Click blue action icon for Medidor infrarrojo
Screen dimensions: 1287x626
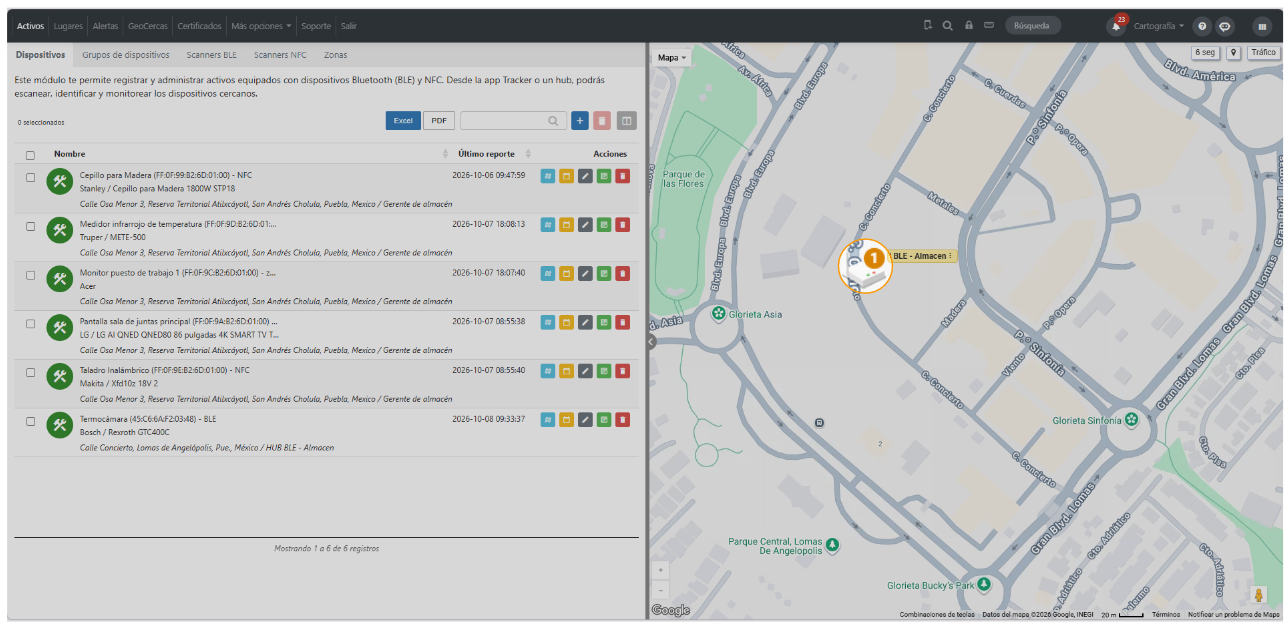[548, 225]
